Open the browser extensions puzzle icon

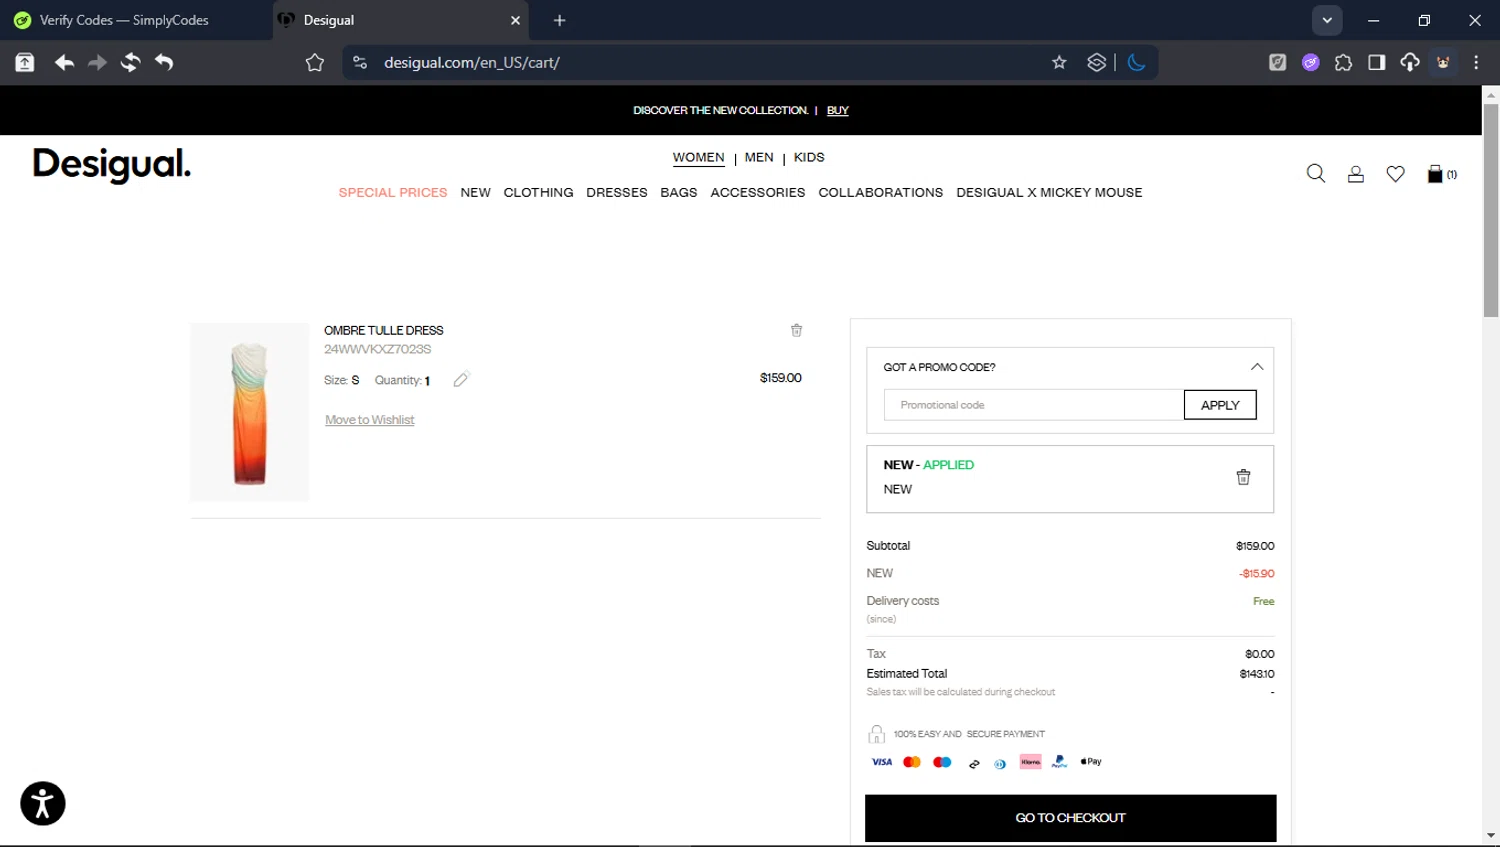point(1343,62)
